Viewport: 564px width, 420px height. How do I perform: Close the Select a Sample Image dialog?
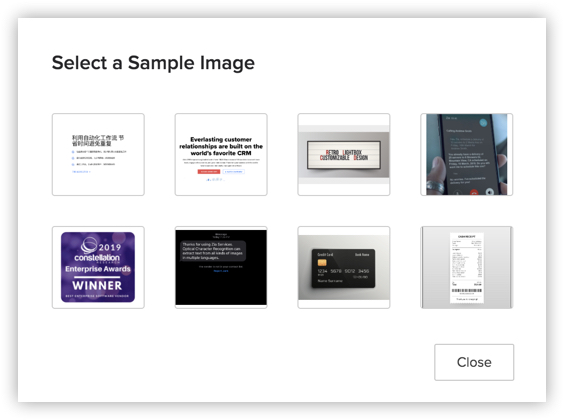[474, 362]
